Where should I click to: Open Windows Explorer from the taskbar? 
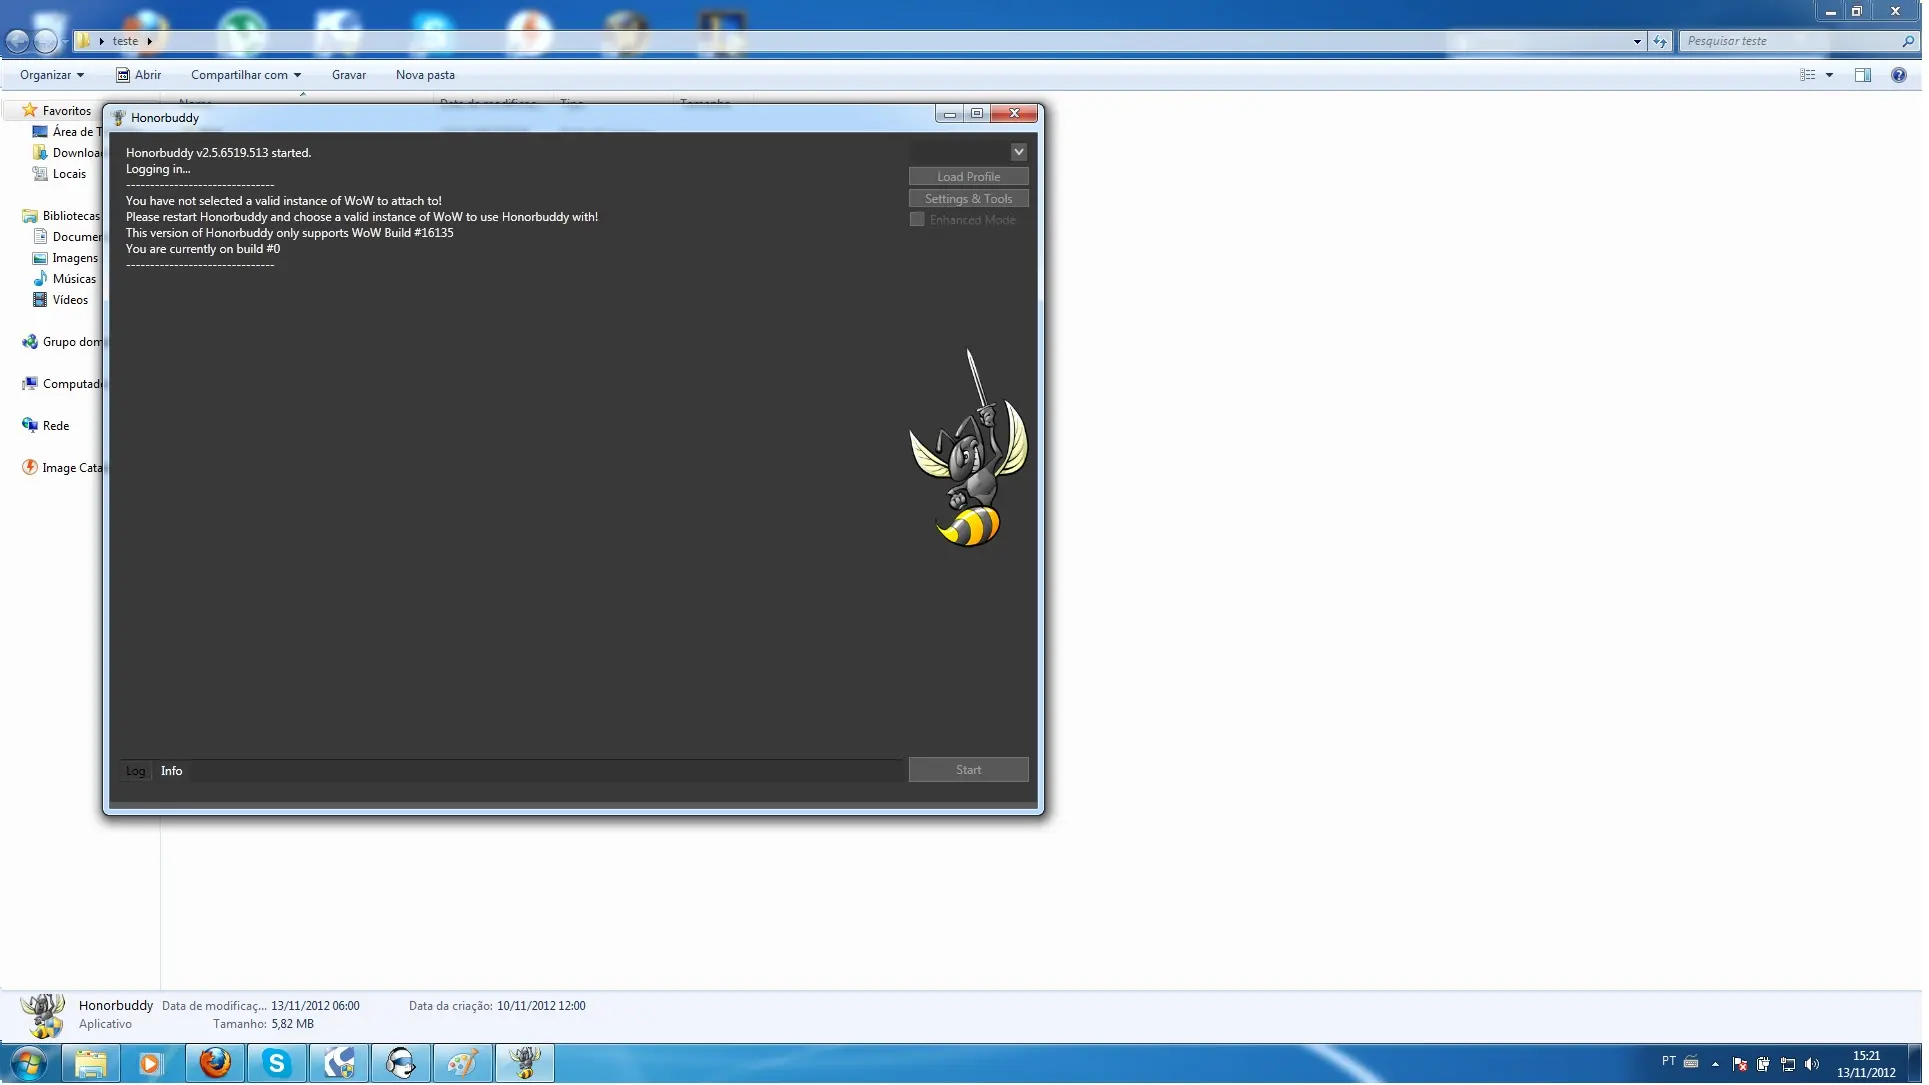click(x=91, y=1065)
